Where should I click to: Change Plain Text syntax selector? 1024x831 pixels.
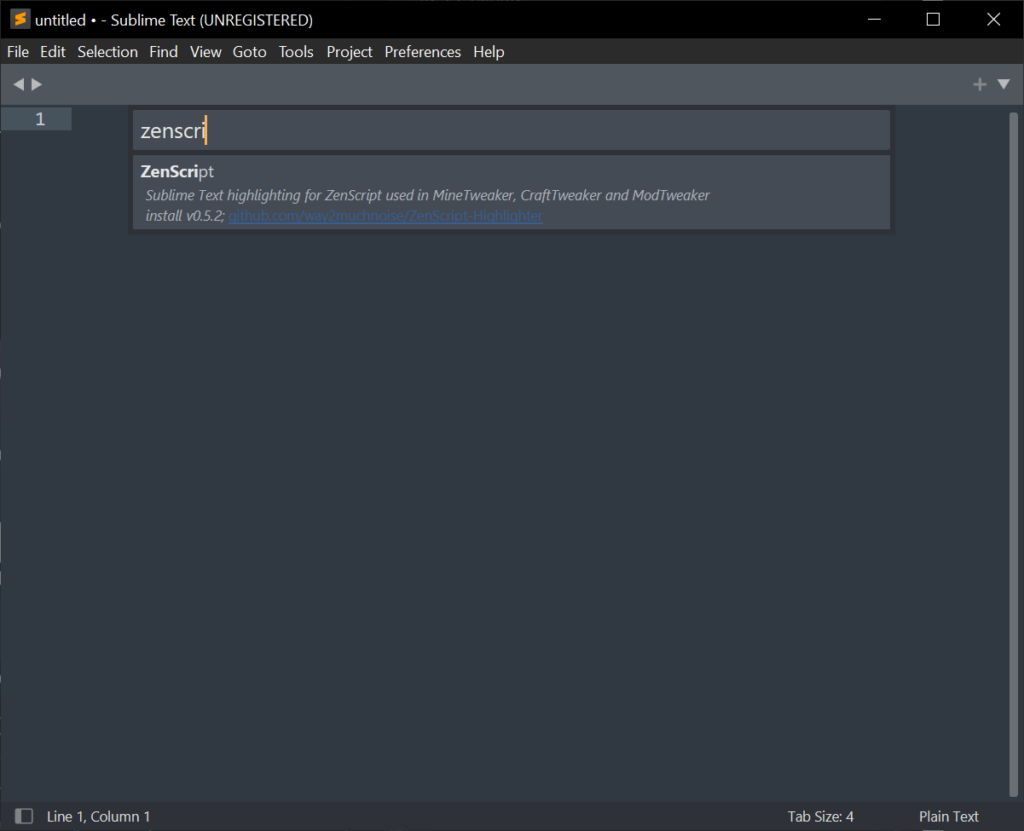948,817
